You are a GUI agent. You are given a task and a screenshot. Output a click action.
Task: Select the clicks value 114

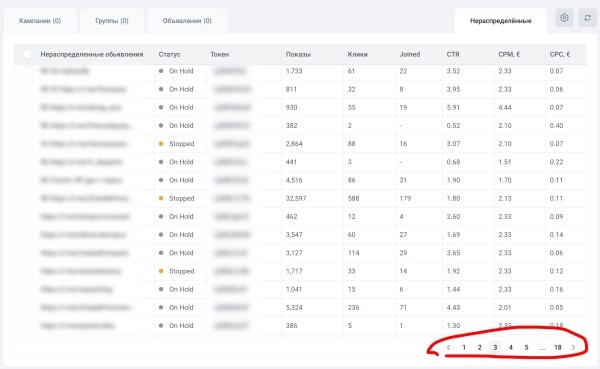(x=354, y=253)
